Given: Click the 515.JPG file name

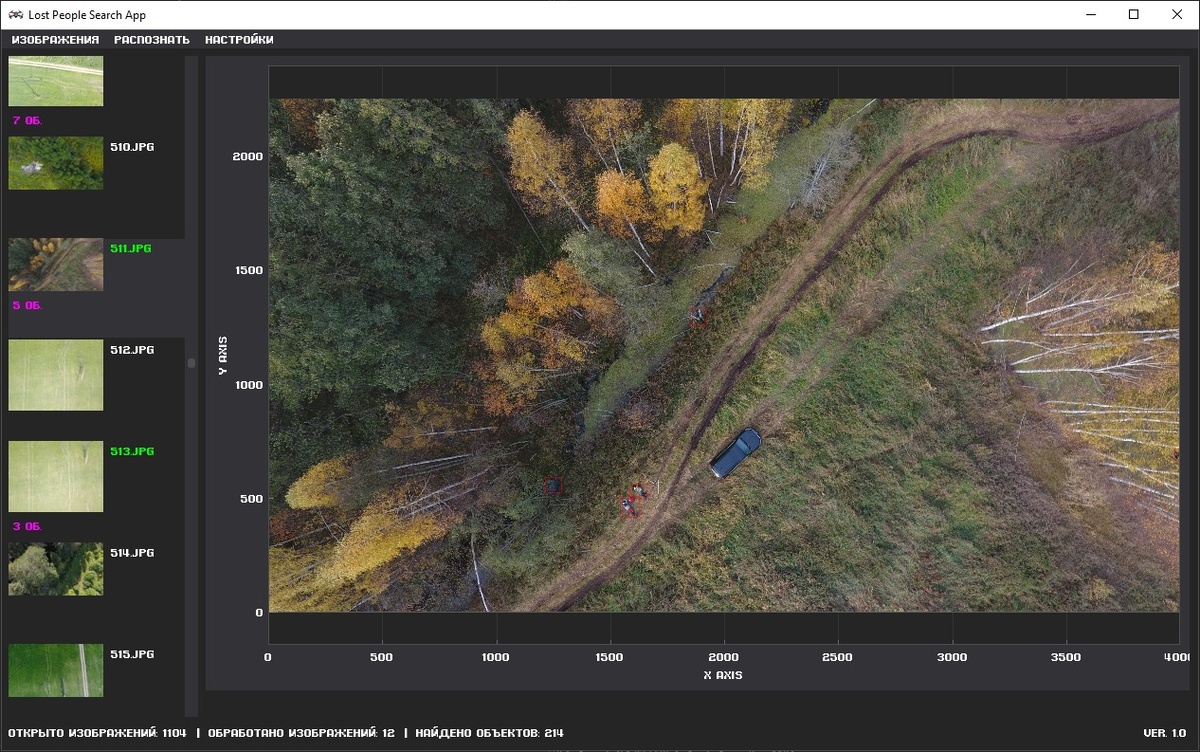Looking at the screenshot, I should tap(132, 654).
